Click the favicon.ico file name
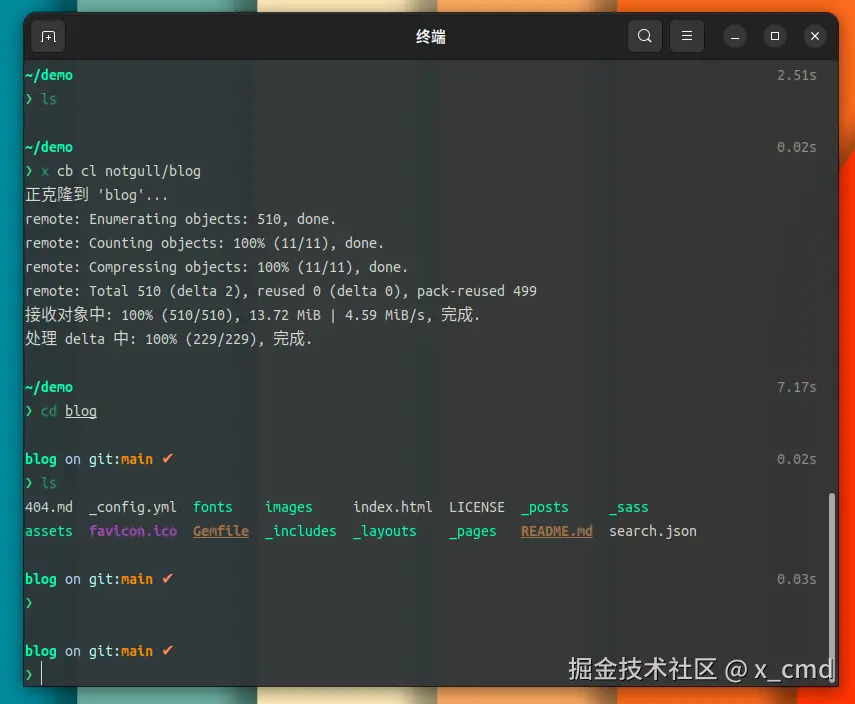 (x=133, y=531)
